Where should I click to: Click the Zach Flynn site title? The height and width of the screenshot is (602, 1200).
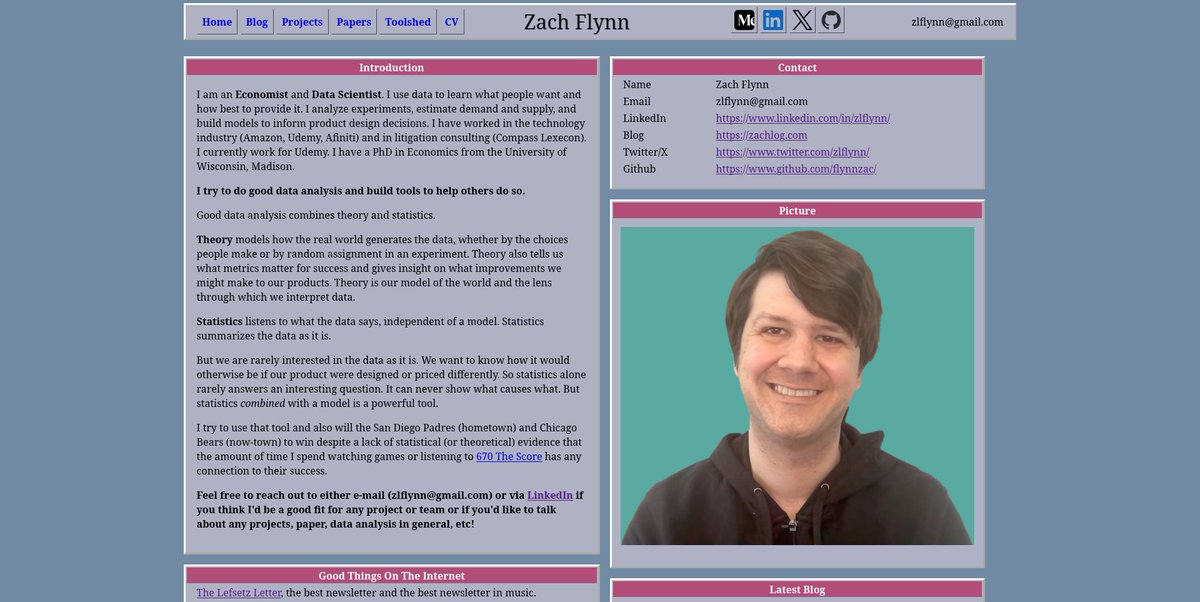(576, 21)
